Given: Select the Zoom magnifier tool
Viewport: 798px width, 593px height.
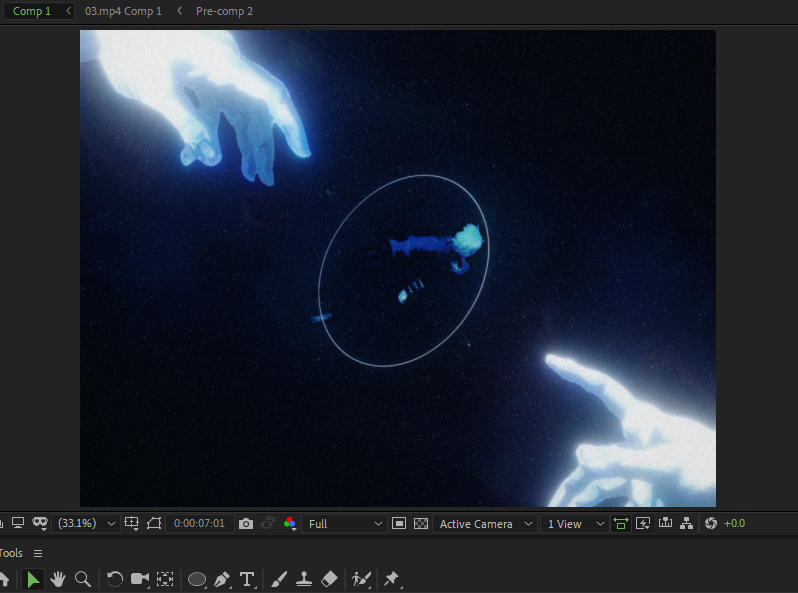Looking at the screenshot, I should [x=82, y=579].
